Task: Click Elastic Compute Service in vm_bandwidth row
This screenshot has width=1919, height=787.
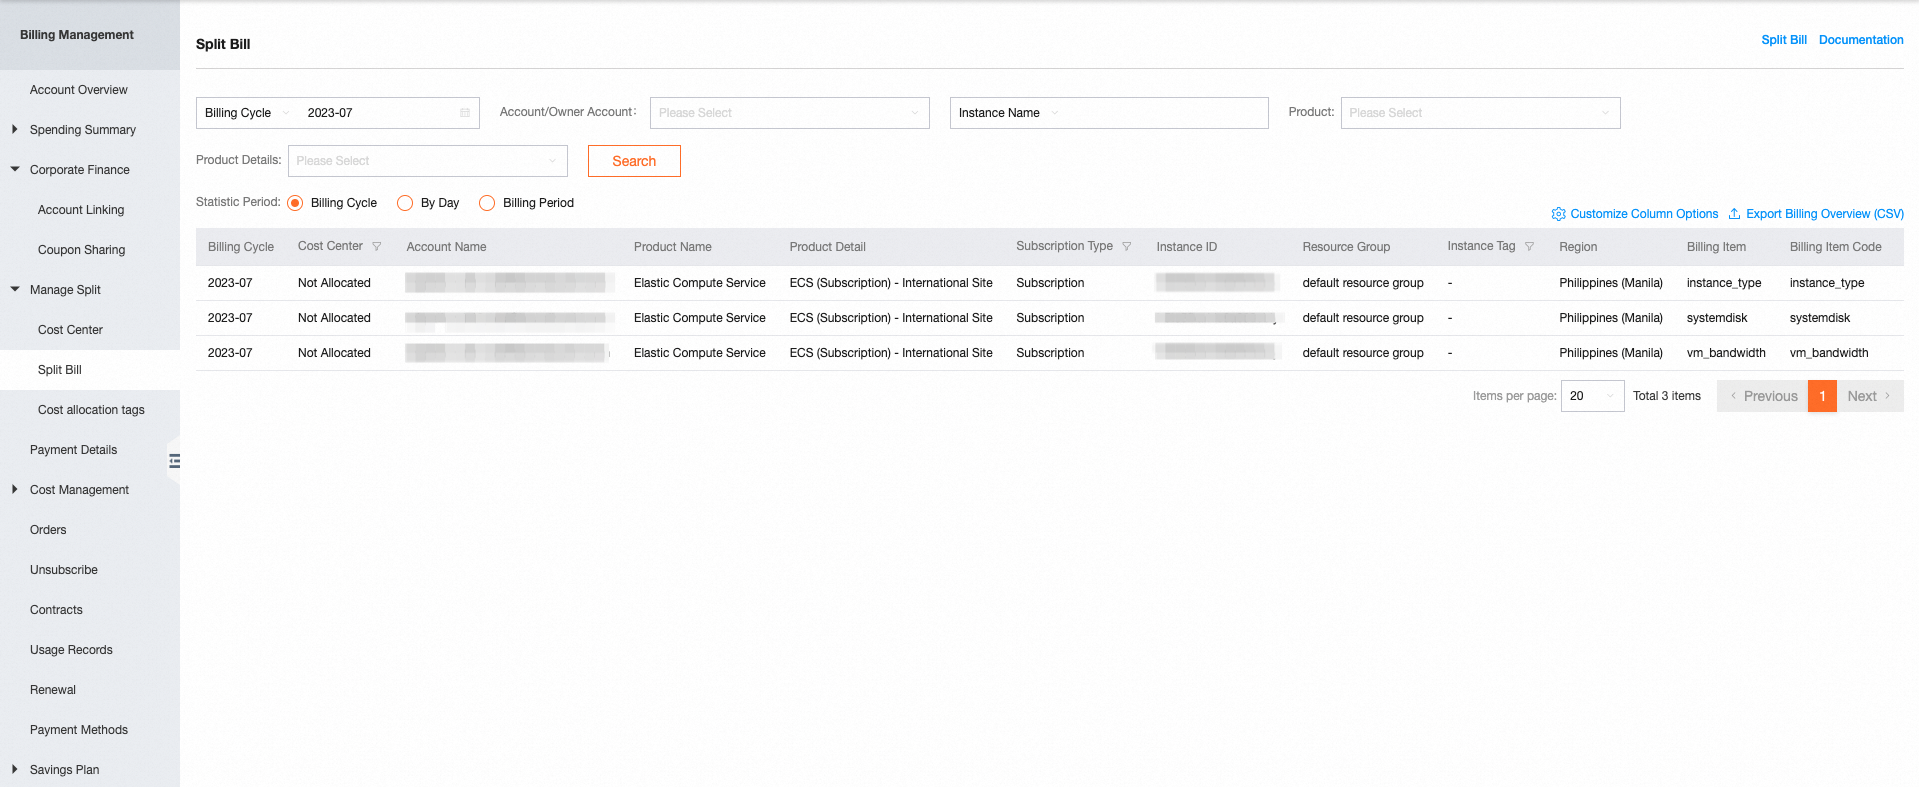Action: point(700,353)
